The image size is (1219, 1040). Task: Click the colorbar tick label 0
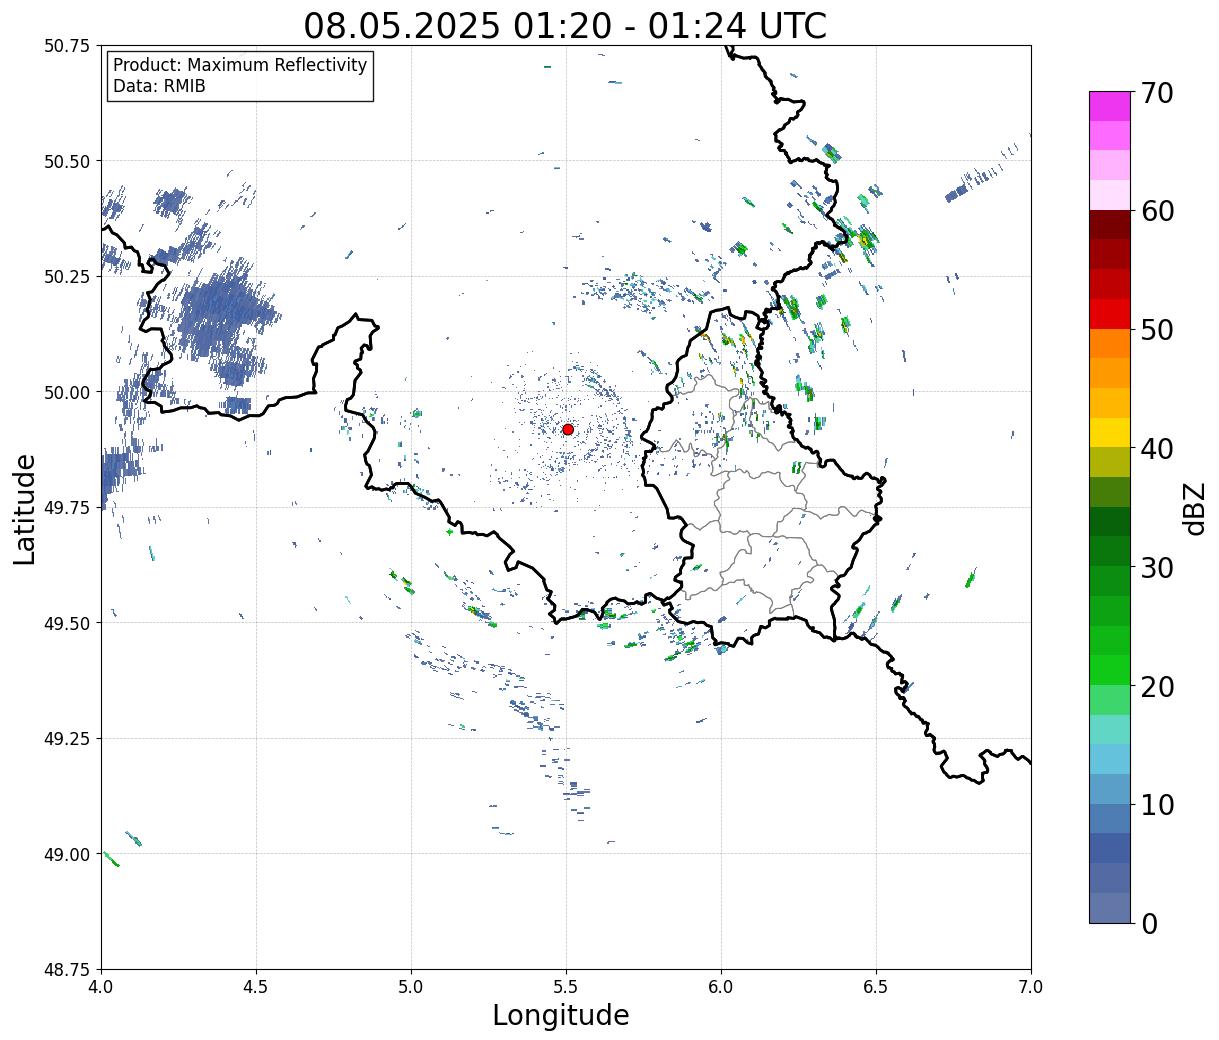pyautogui.click(x=1149, y=924)
